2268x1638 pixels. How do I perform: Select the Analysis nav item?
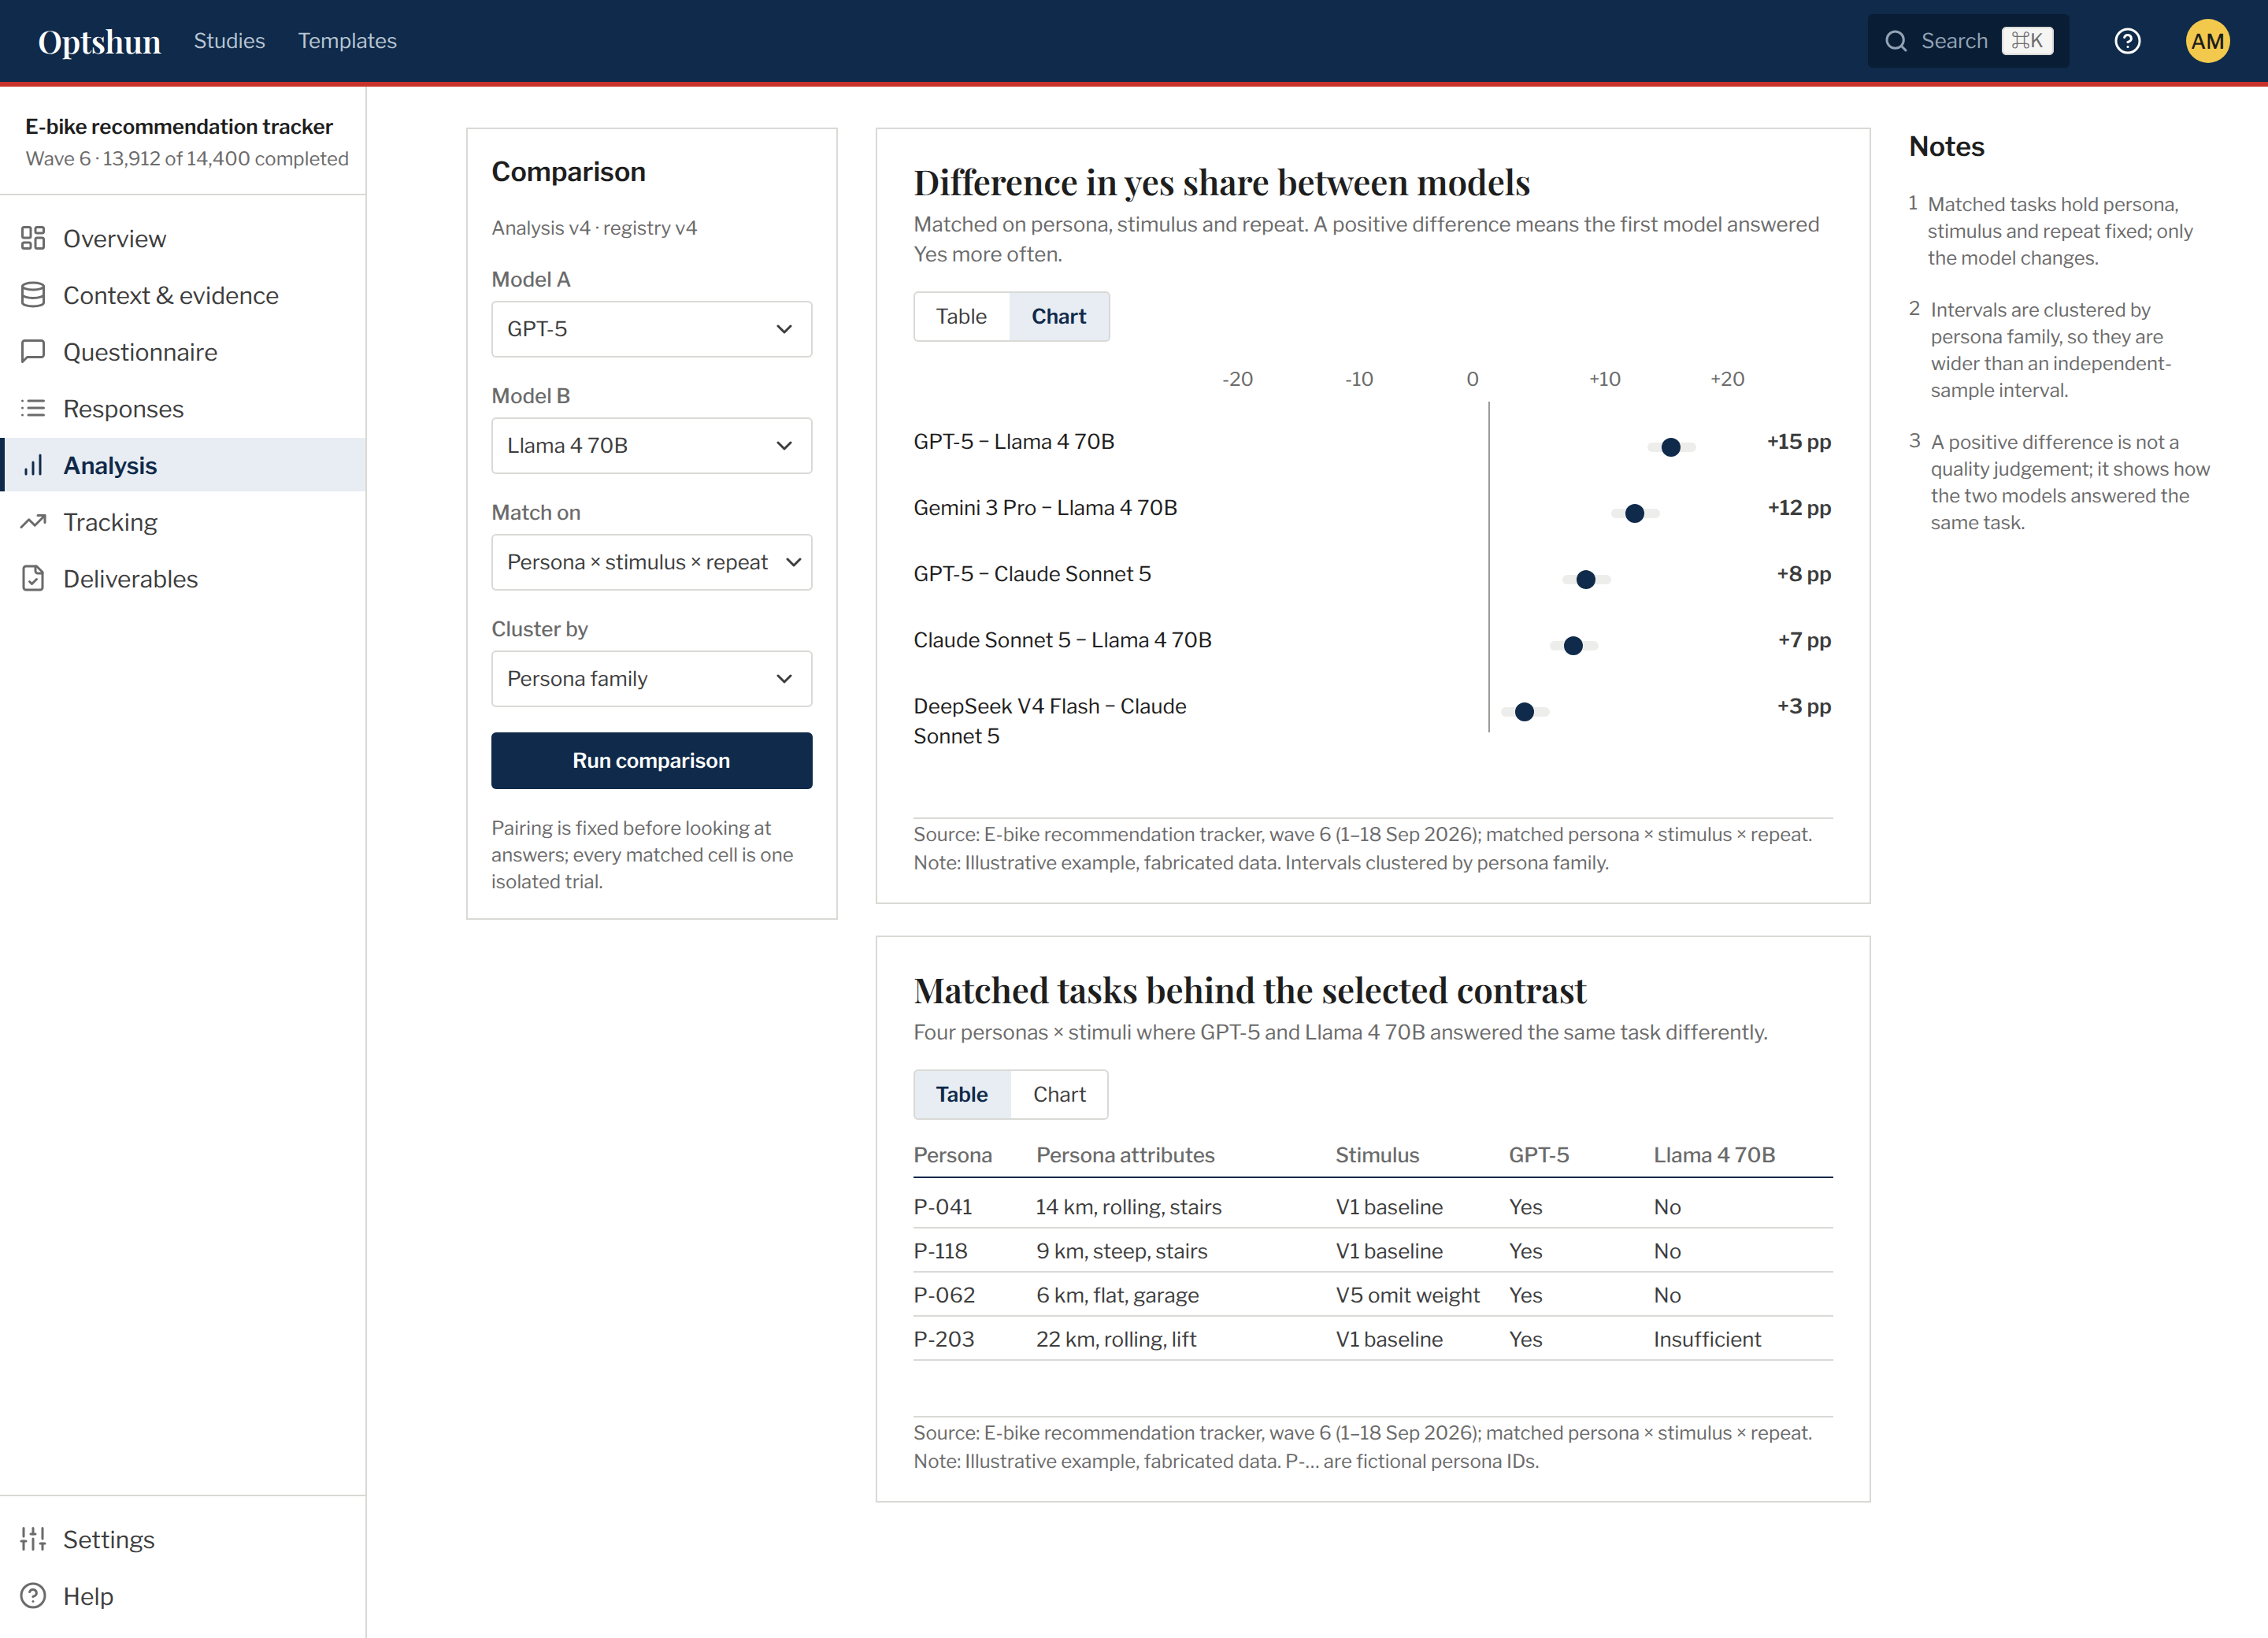click(183, 465)
